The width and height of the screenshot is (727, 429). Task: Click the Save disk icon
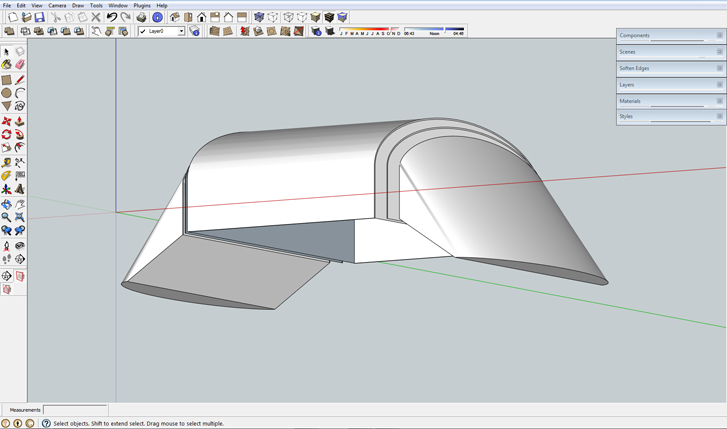click(x=39, y=17)
